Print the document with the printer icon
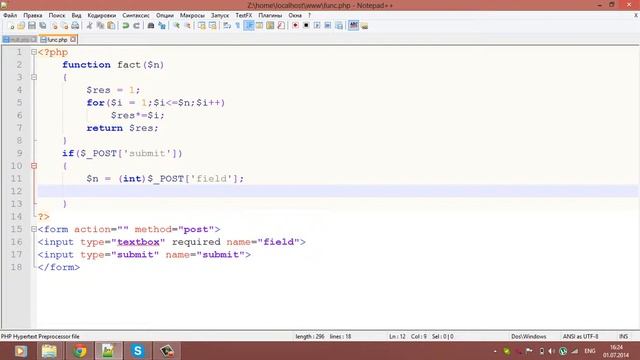This screenshot has height=360, width=640. coord(75,26)
